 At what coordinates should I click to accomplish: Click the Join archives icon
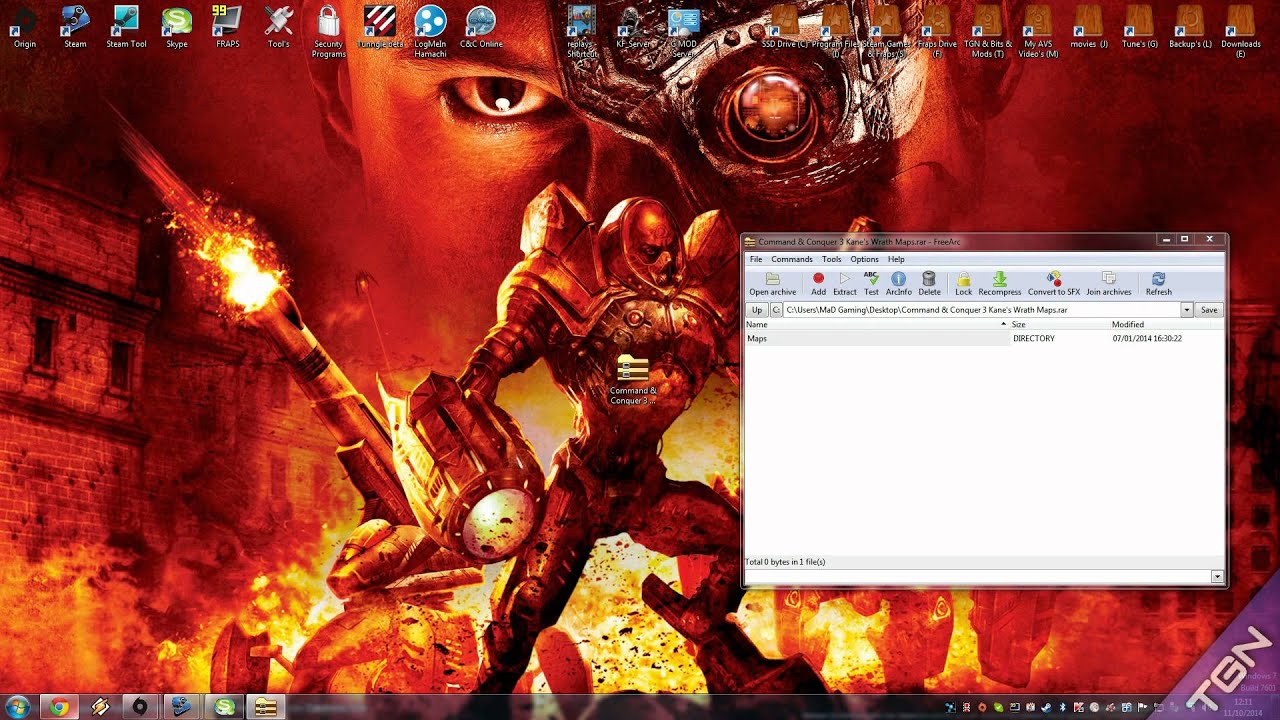click(x=1108, y=284)
